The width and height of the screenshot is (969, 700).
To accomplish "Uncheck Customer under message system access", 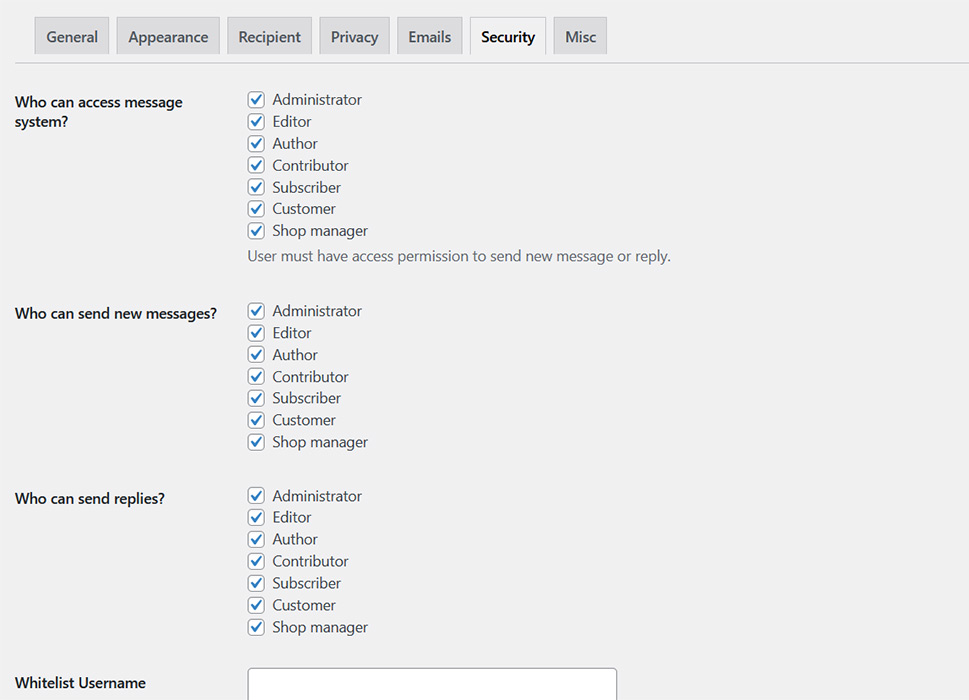I will pos(256,209).
